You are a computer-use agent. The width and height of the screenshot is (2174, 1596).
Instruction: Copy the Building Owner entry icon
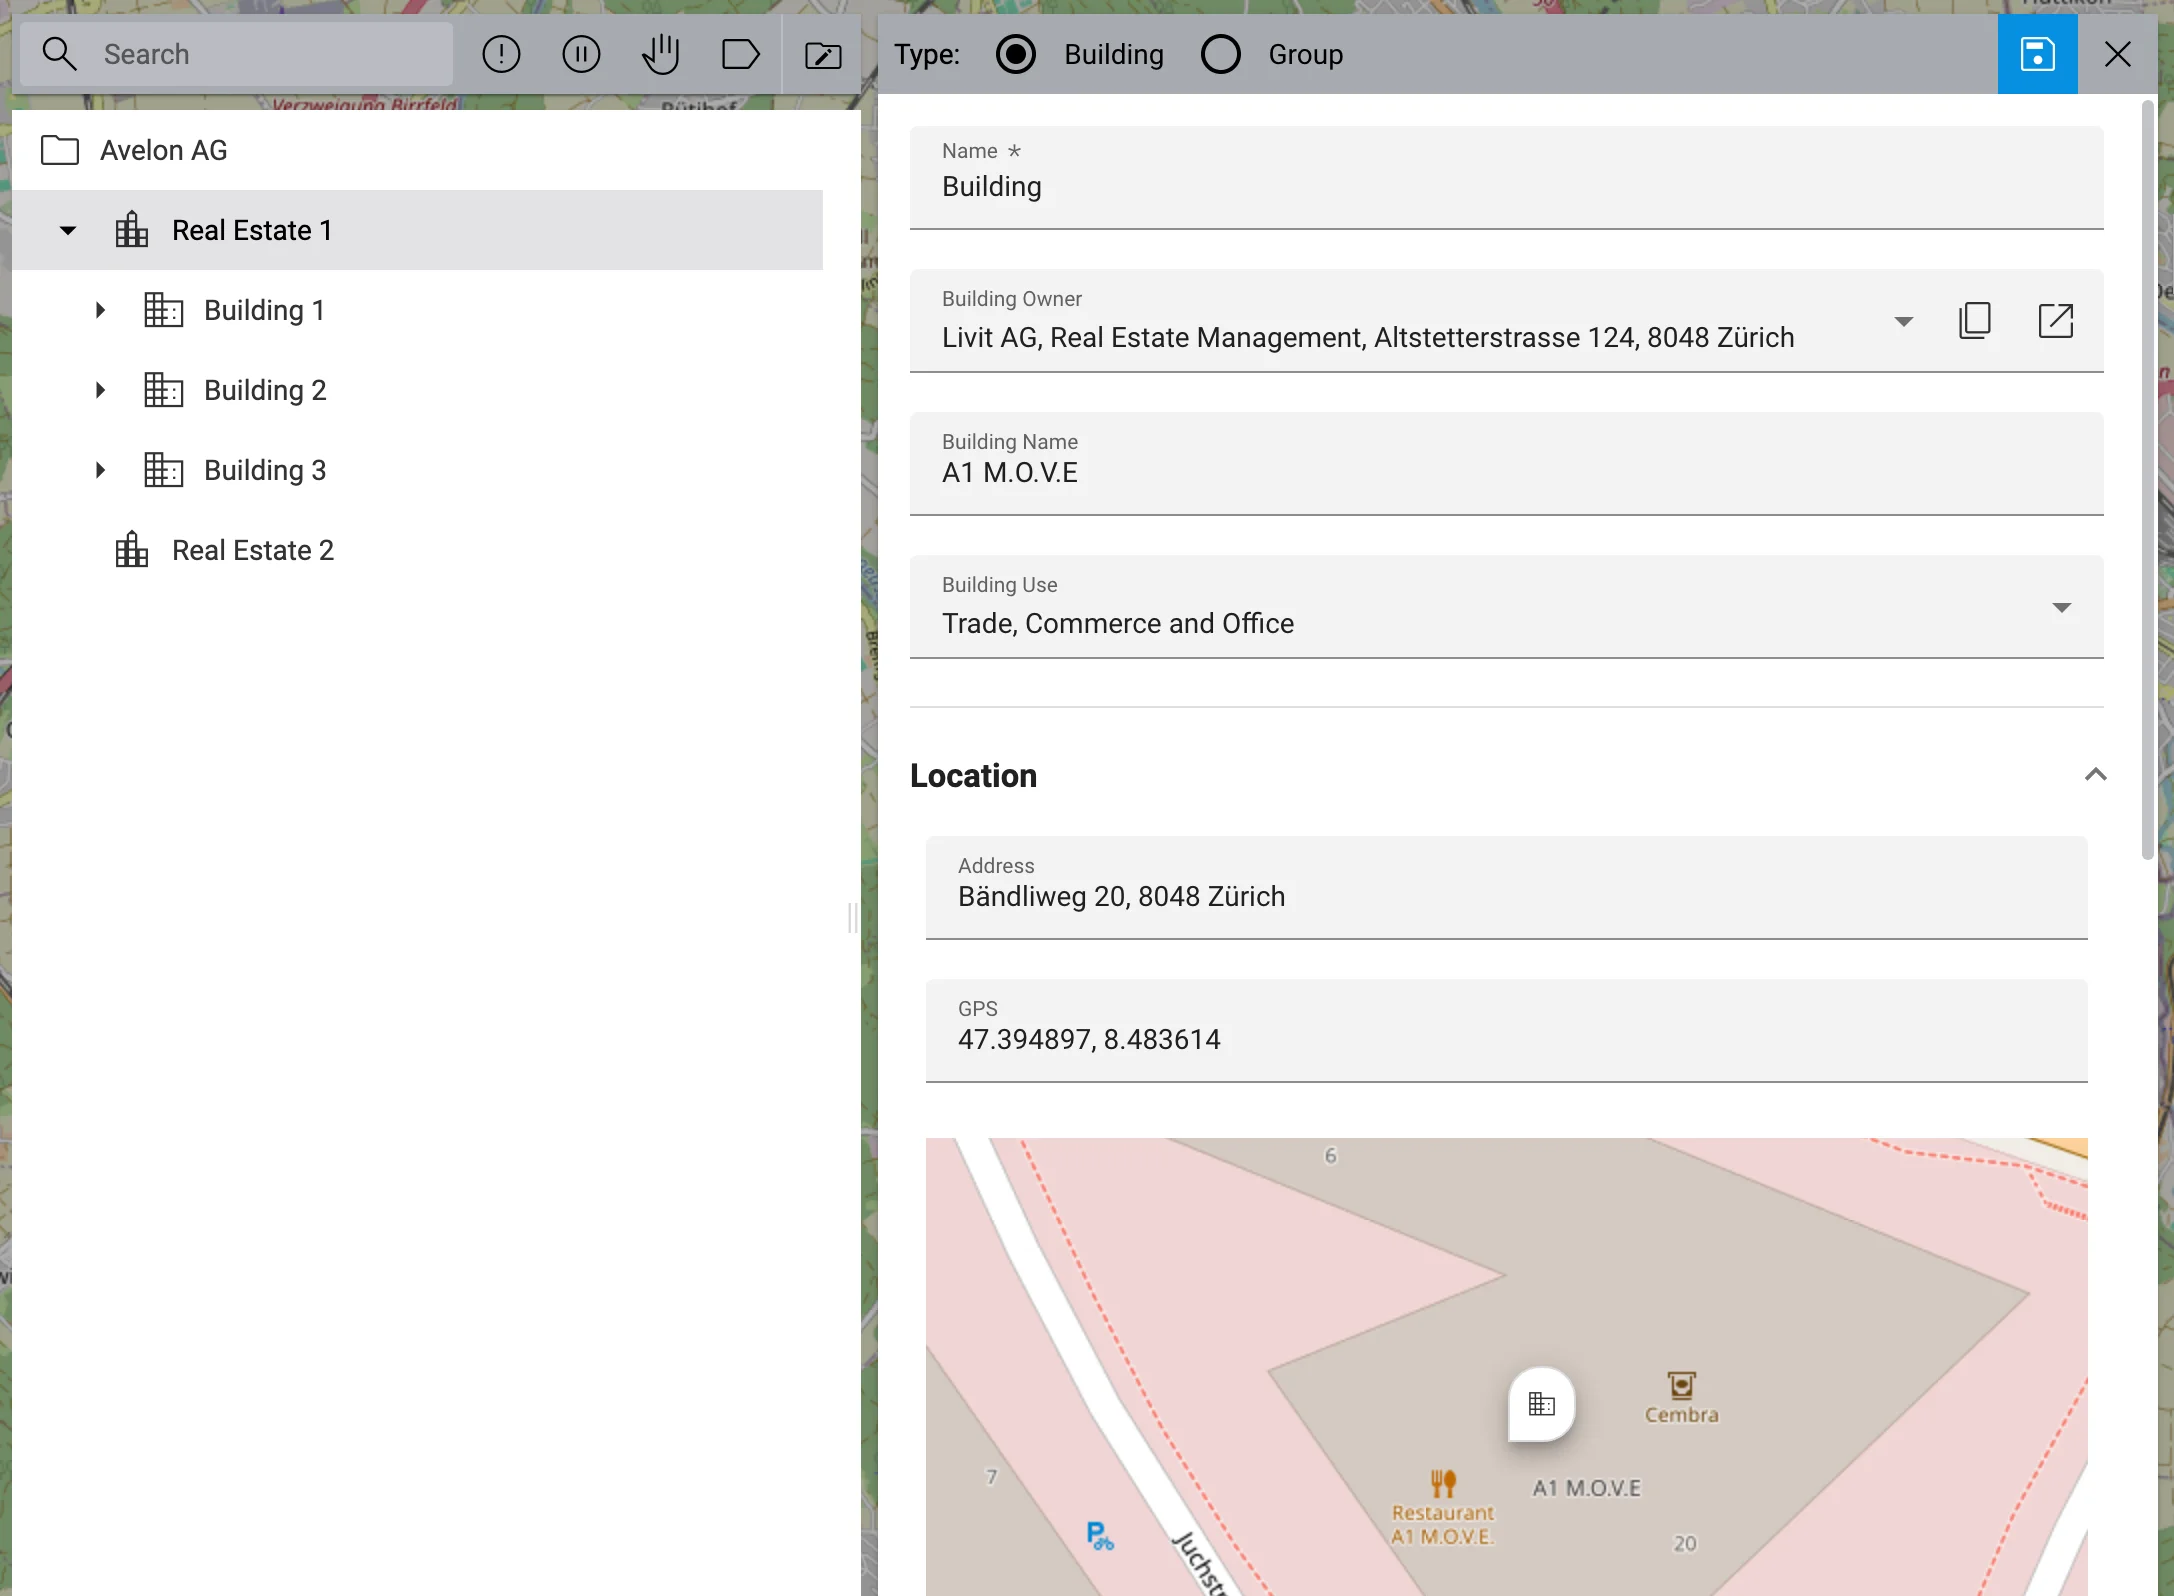[1975, 321]
